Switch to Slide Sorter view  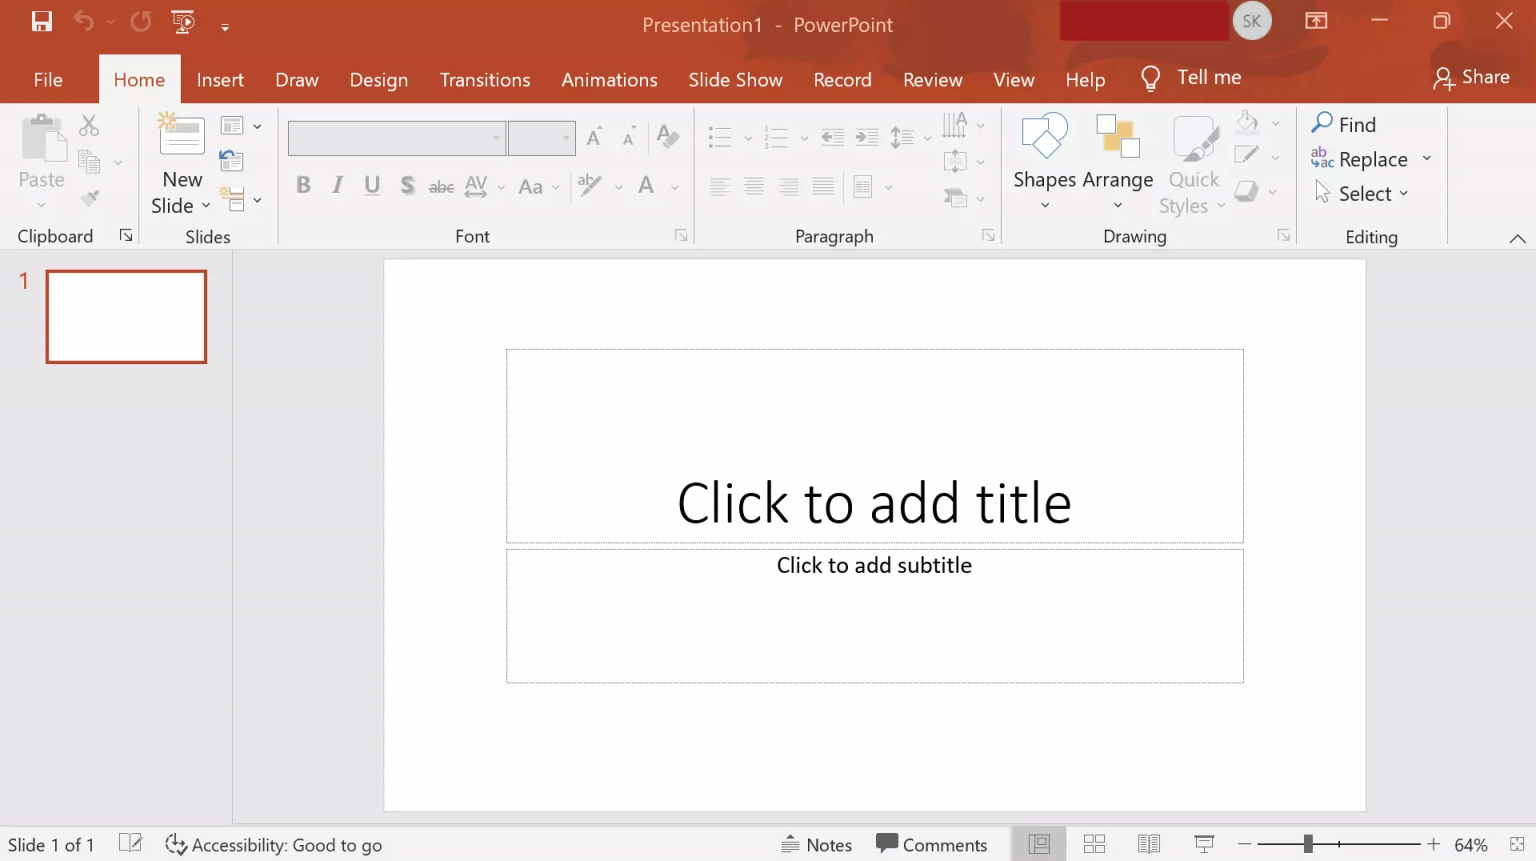(1094, 843)
